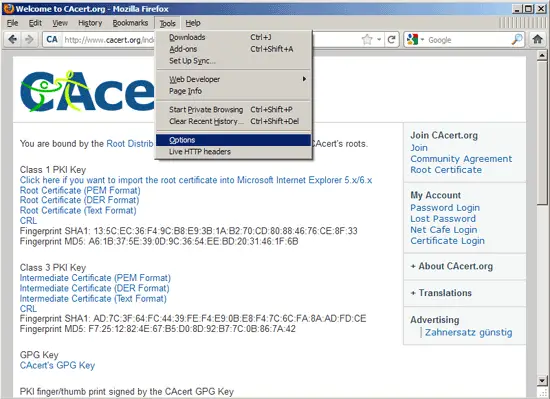Open the Class 3 CRL link
This screenshot has height=399, width=550.
[28, 309]
